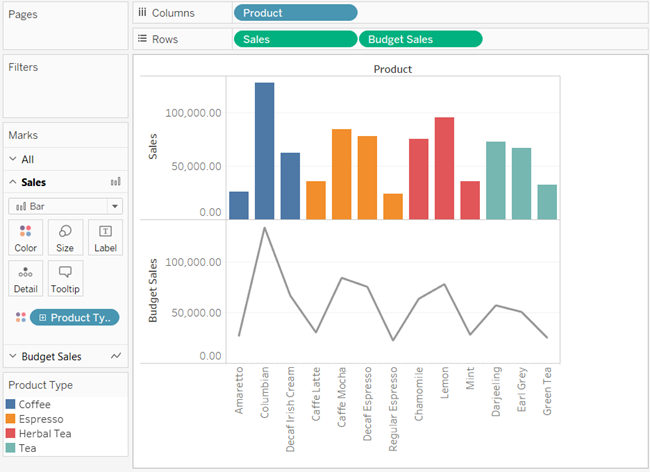Image resolution: width=650 pixels, height=472 pixels.
Task: Click the Tea legend entry
Action: point(21,448)
